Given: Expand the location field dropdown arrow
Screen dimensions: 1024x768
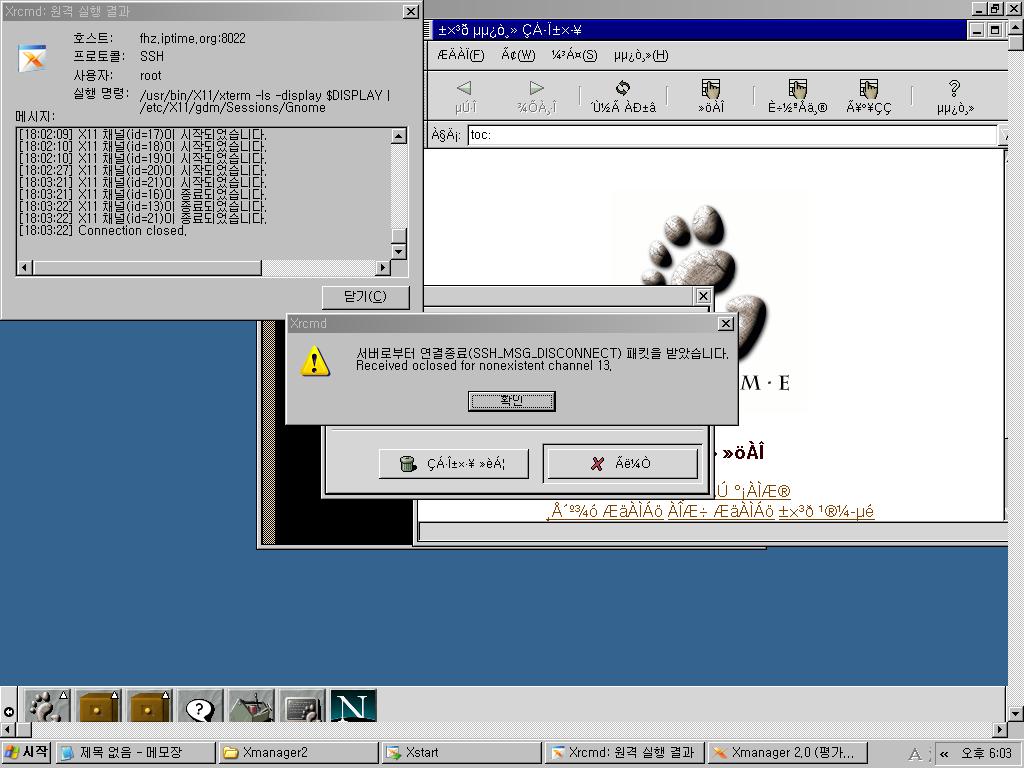Looking at the screenshot, I should point(1004,135).
